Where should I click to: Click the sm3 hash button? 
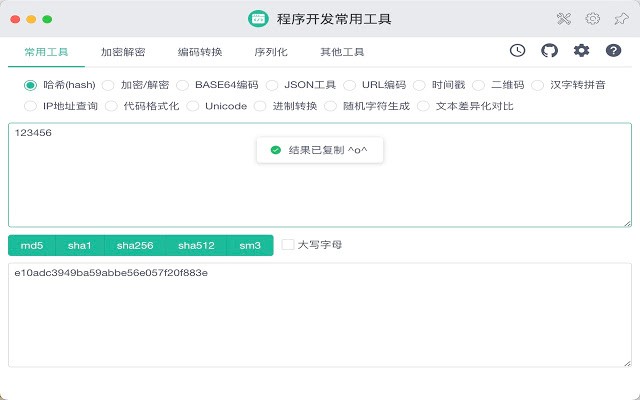coord(250,245)
